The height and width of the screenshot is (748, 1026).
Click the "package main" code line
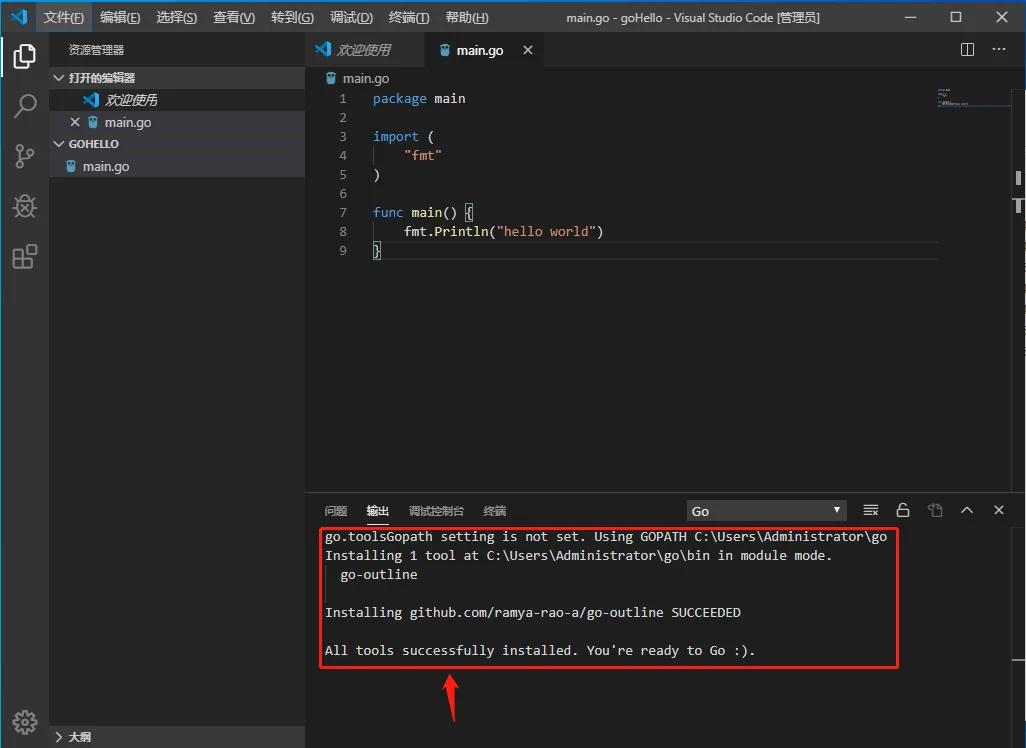pos(419,99)
